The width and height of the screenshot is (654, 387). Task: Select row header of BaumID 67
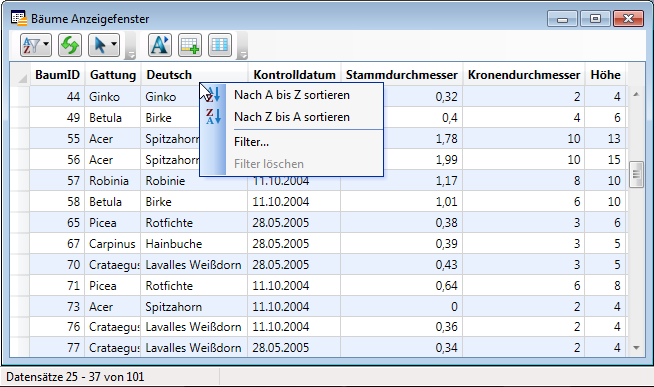tap(20, 244)
